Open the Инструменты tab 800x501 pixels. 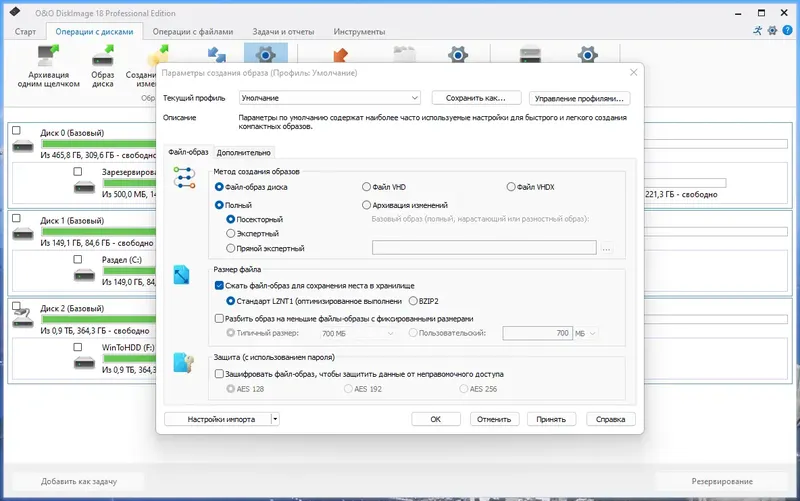click(x=359, y=32)
